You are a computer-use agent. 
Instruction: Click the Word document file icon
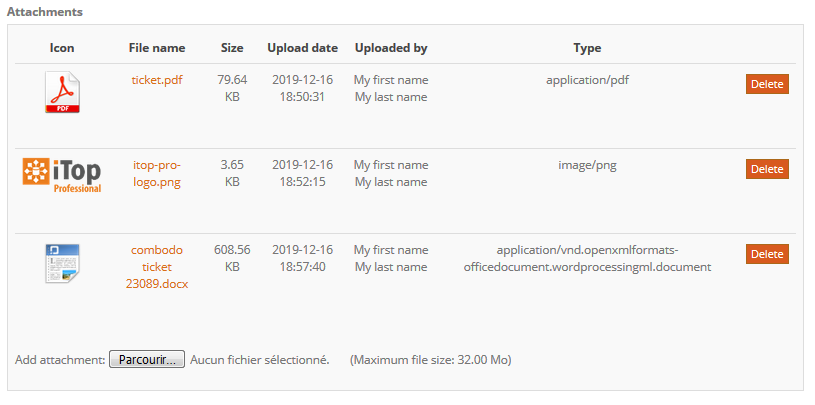(x=62, y=263)
